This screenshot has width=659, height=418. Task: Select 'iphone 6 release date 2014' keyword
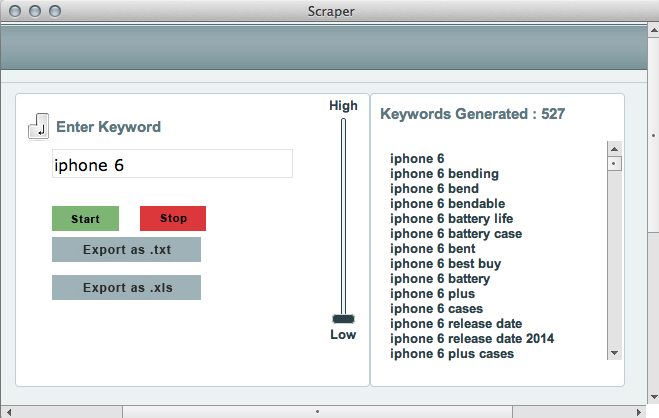click(472, 339)
